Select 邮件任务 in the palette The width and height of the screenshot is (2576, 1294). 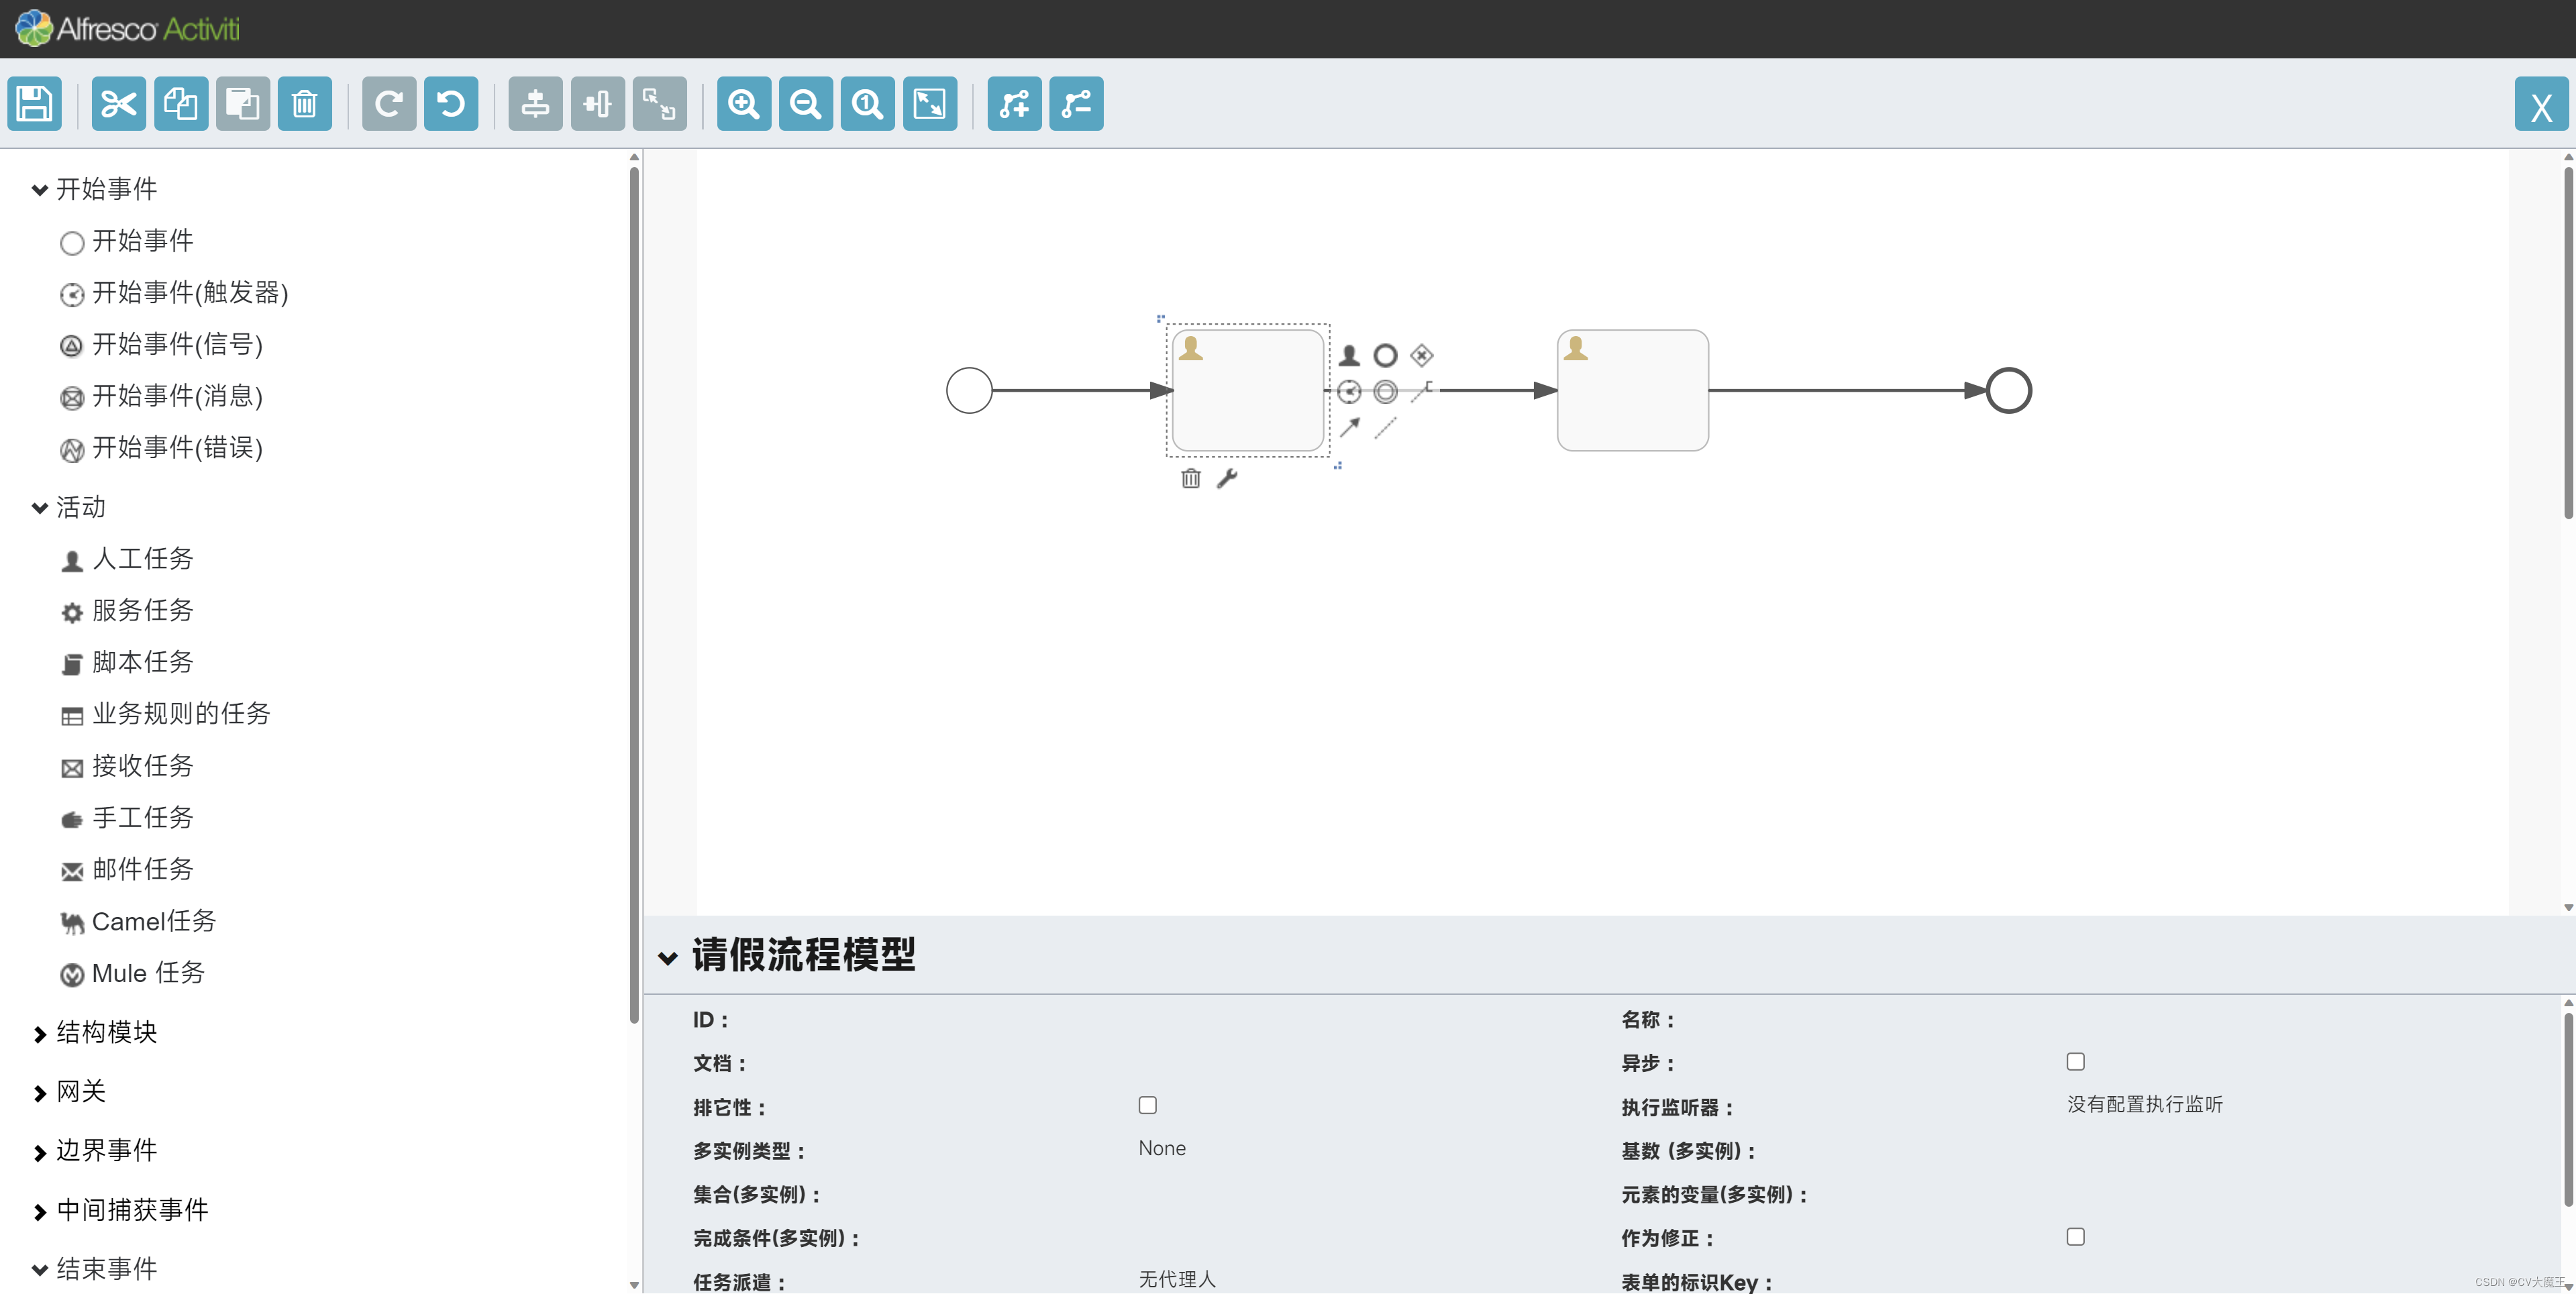tap(127, 869)
